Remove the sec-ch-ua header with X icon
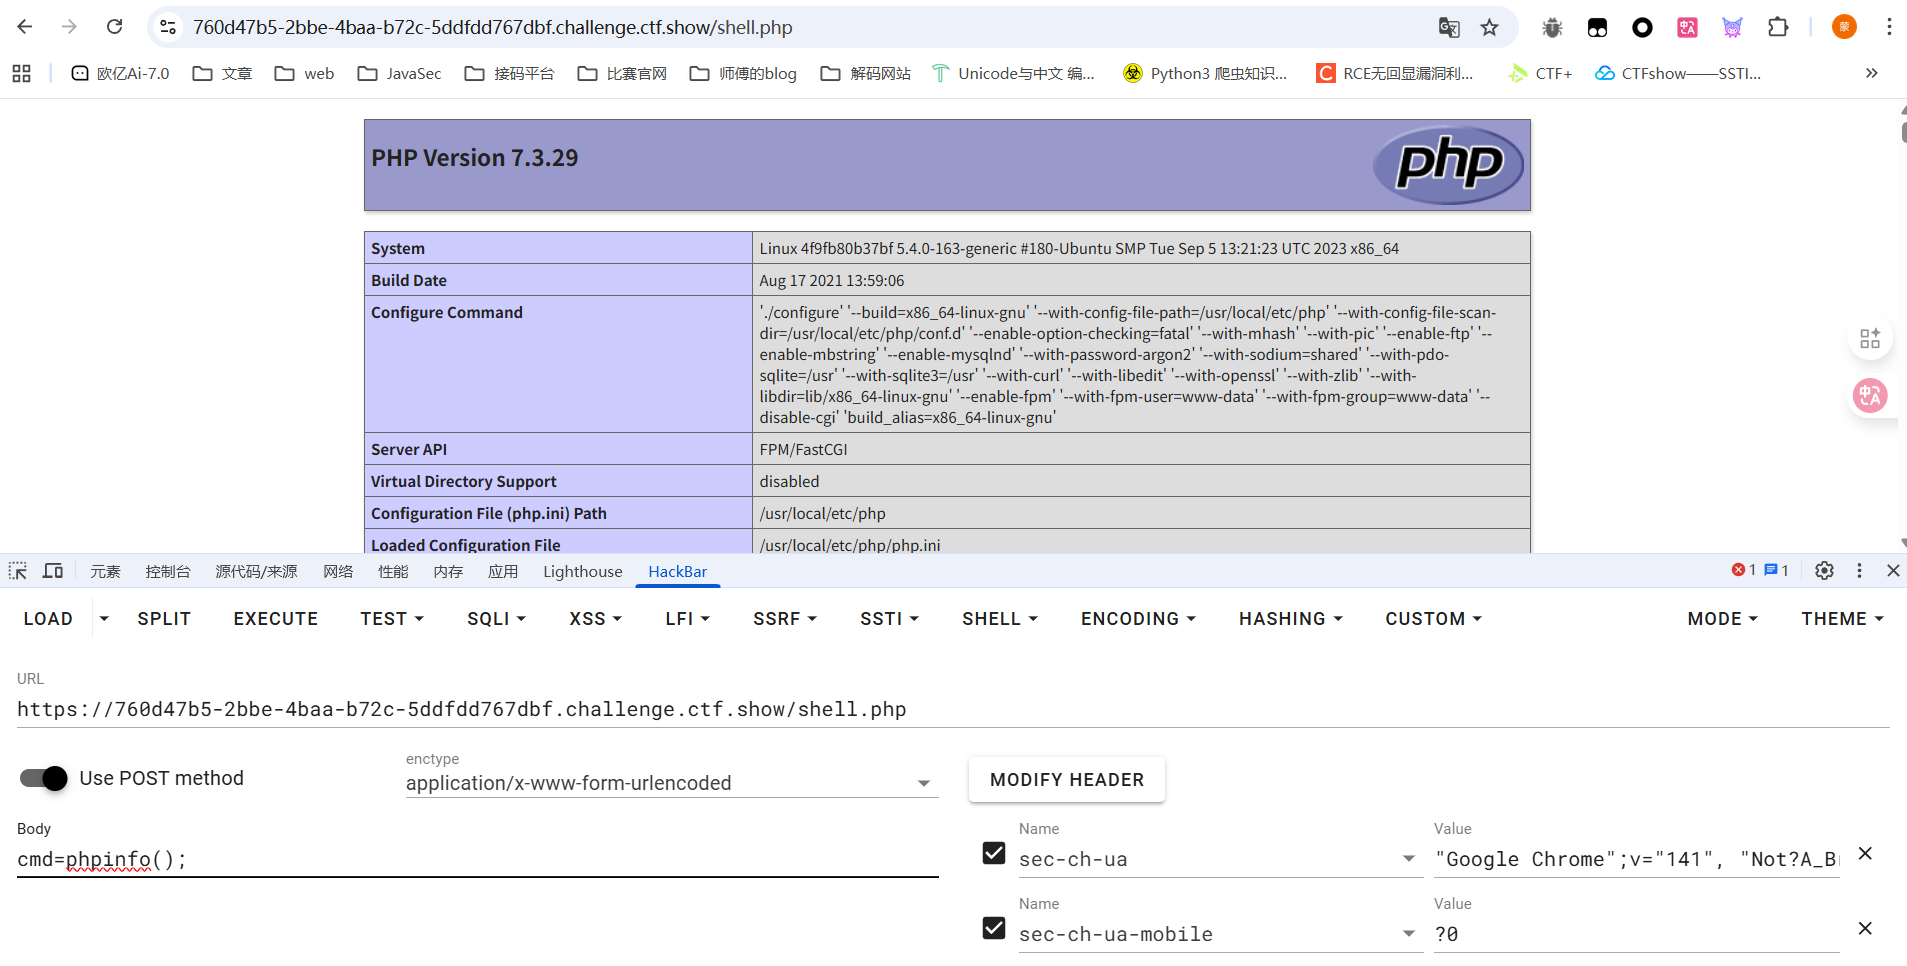The image size is (1907, 966). point(1865,854)
